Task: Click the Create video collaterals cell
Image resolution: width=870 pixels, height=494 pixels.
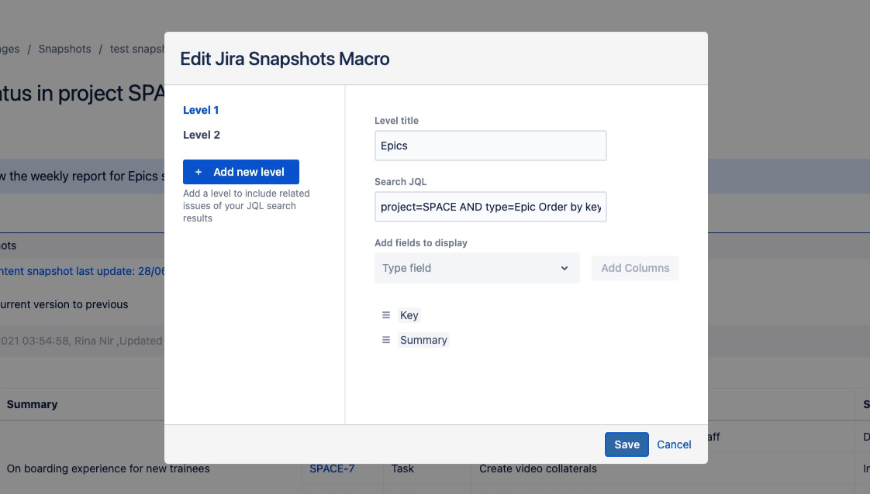Action: pyautogui.click(x=537, y=468)
